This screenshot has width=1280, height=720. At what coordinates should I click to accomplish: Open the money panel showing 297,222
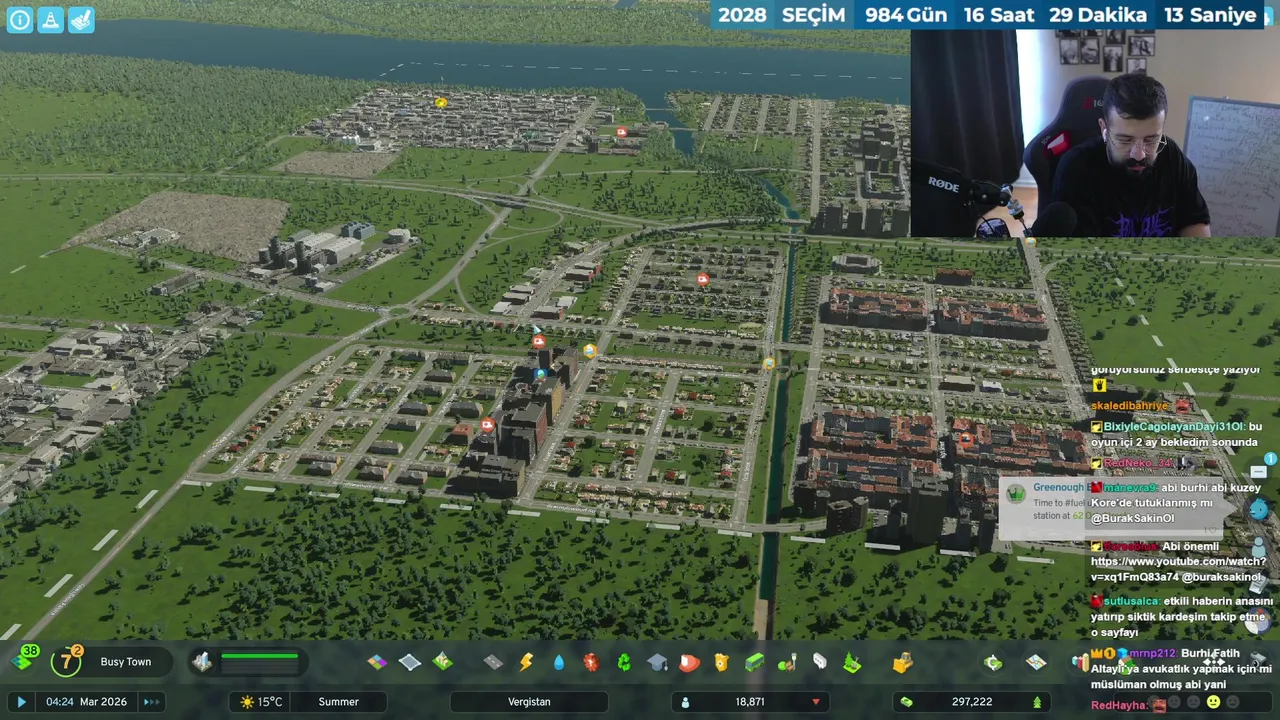(x=972, y=702)
